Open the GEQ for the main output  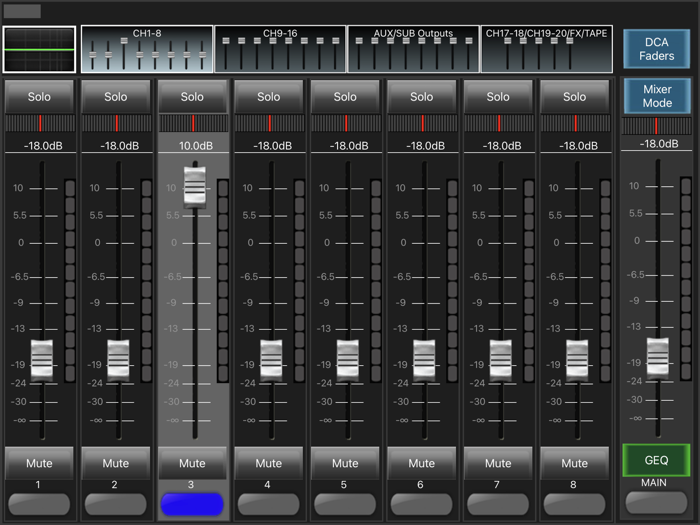click(656, 460)
